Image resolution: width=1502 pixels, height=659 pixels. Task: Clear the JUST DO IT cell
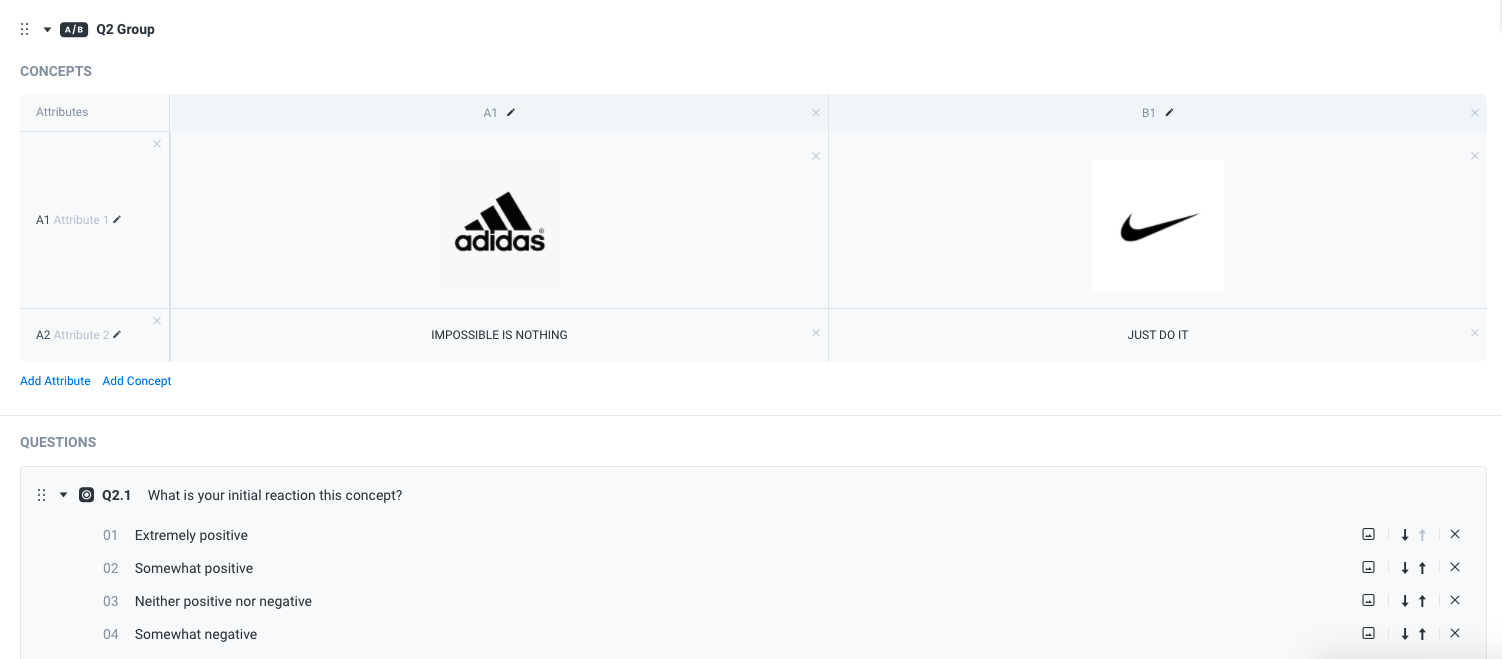[x=1475, y=333]
